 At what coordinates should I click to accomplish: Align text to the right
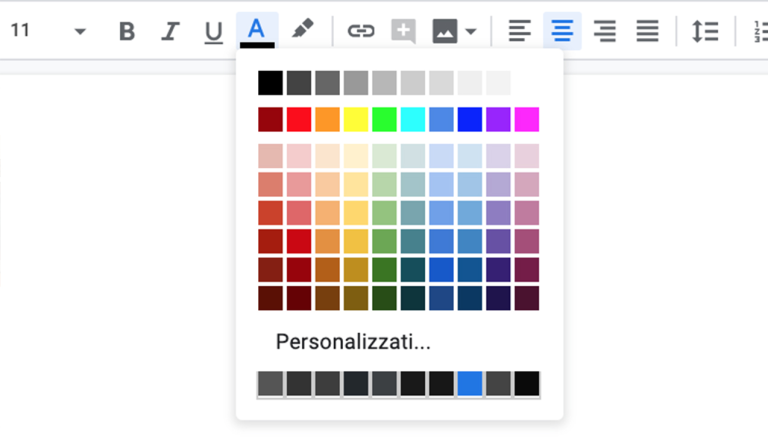point(605,31)
